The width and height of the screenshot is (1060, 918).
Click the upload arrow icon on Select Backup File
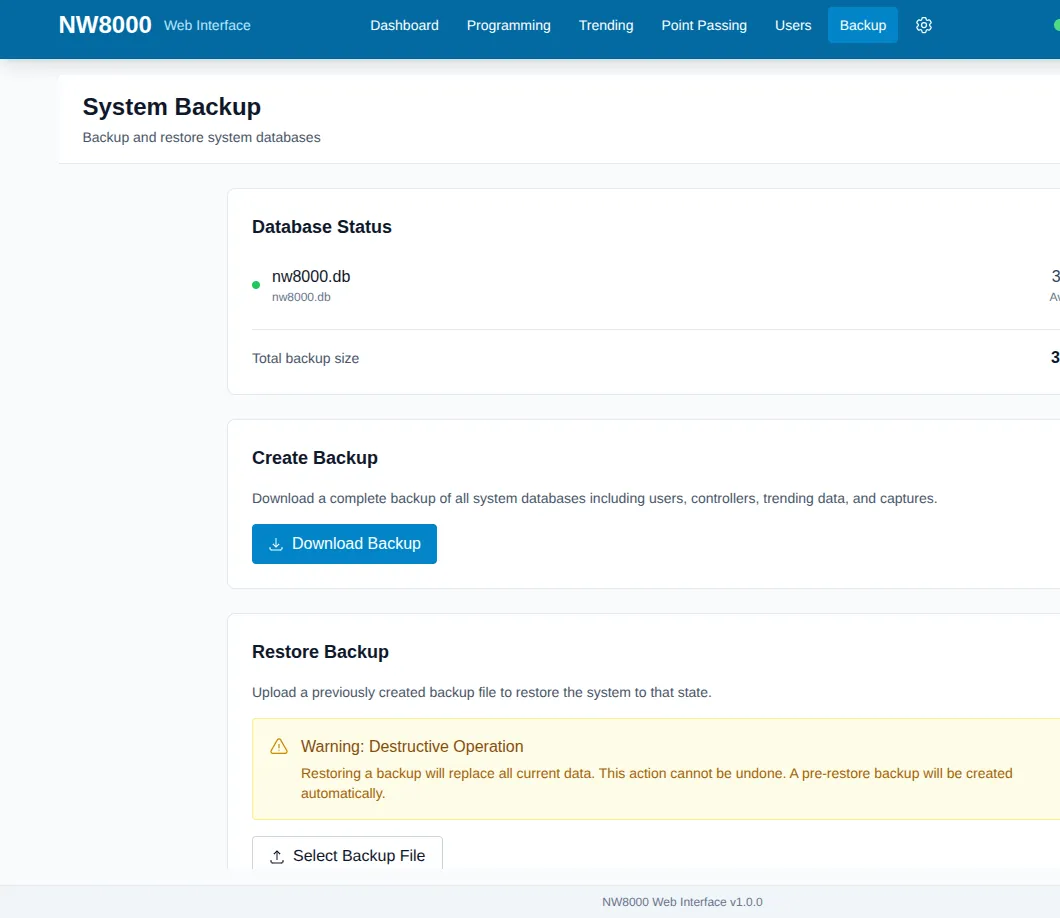(x=276, y=856)
